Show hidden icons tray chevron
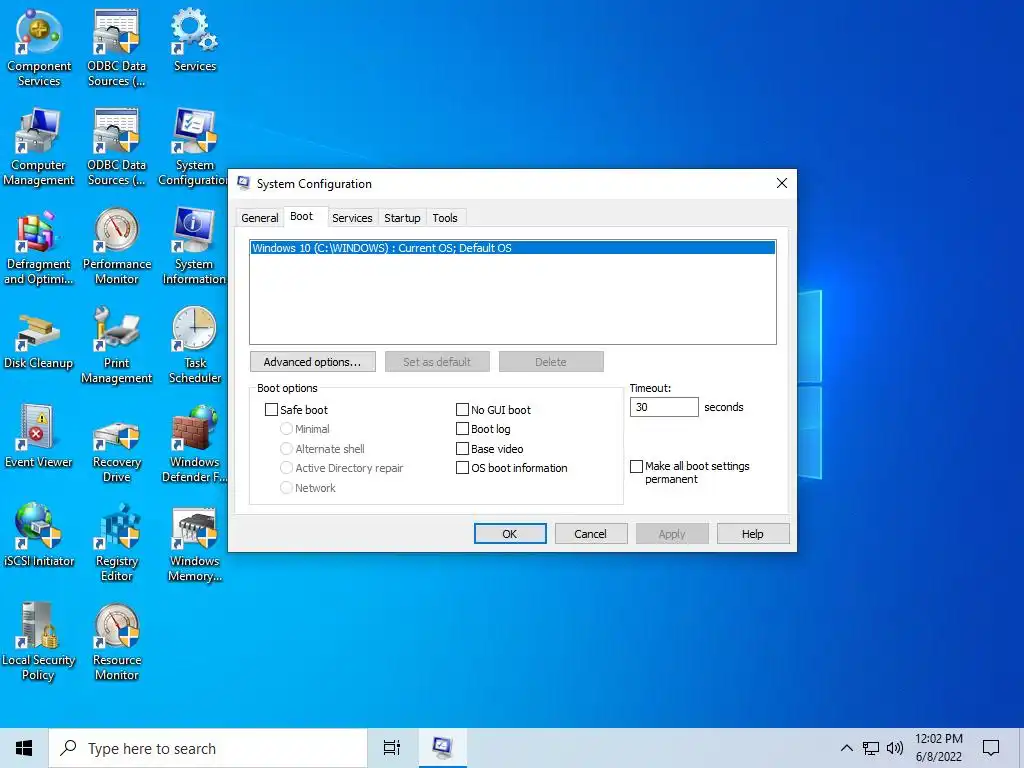 [x=846, y=748]
